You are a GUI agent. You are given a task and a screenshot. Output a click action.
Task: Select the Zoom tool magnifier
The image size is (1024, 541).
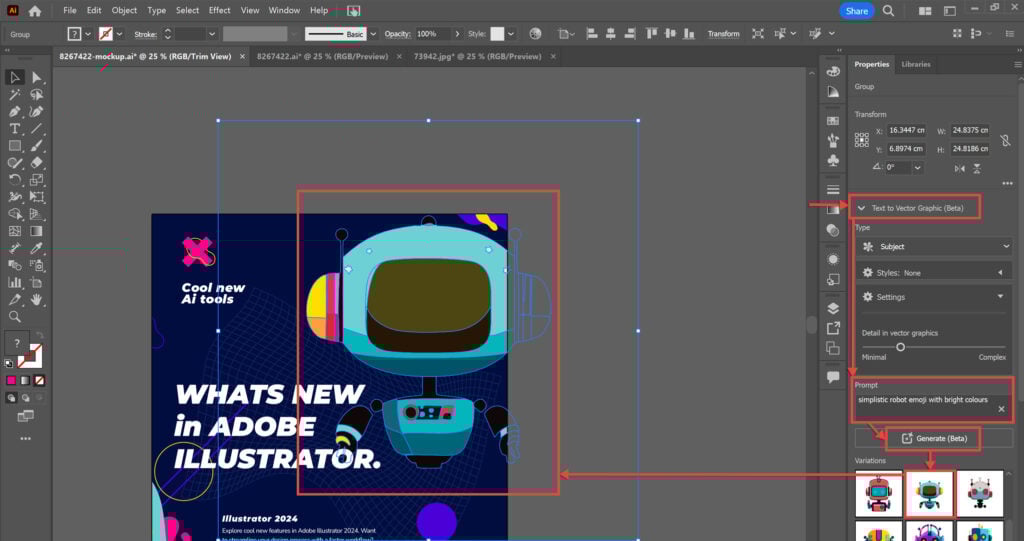[14, 317]
